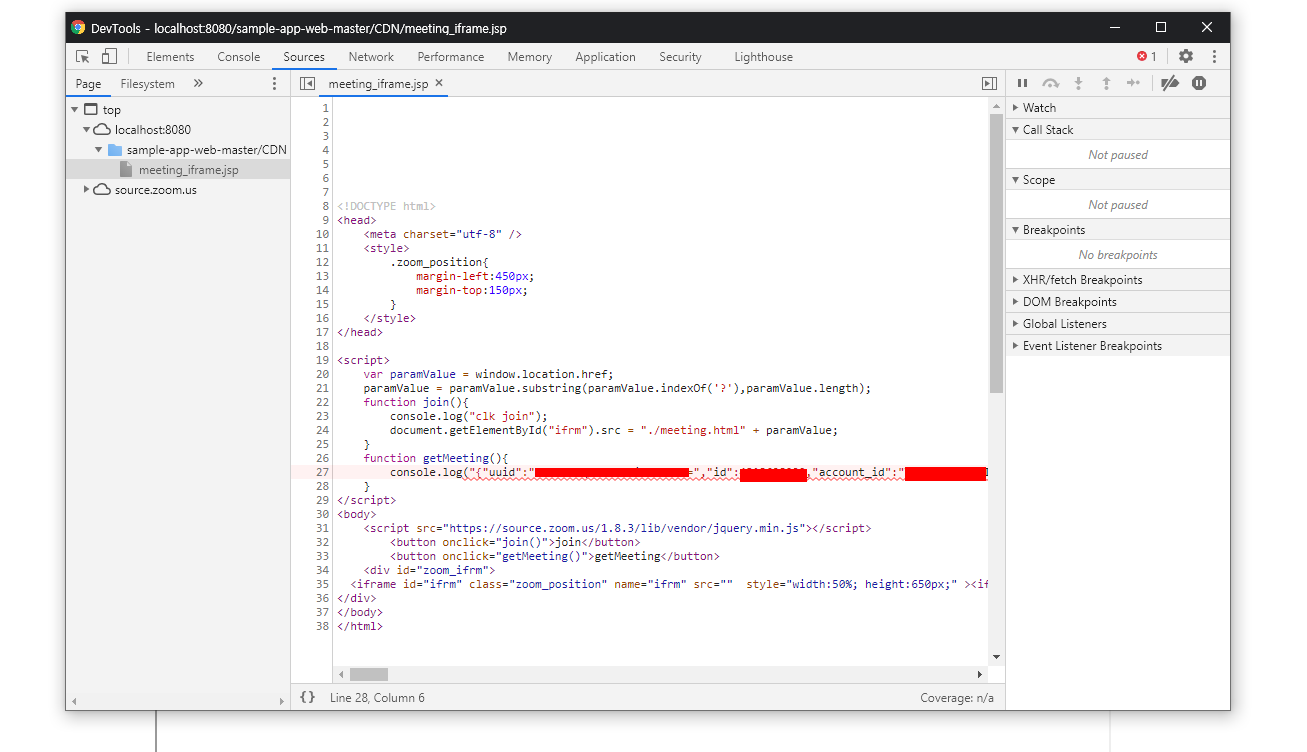Show more navigator tabs chevron

[198, 84]
